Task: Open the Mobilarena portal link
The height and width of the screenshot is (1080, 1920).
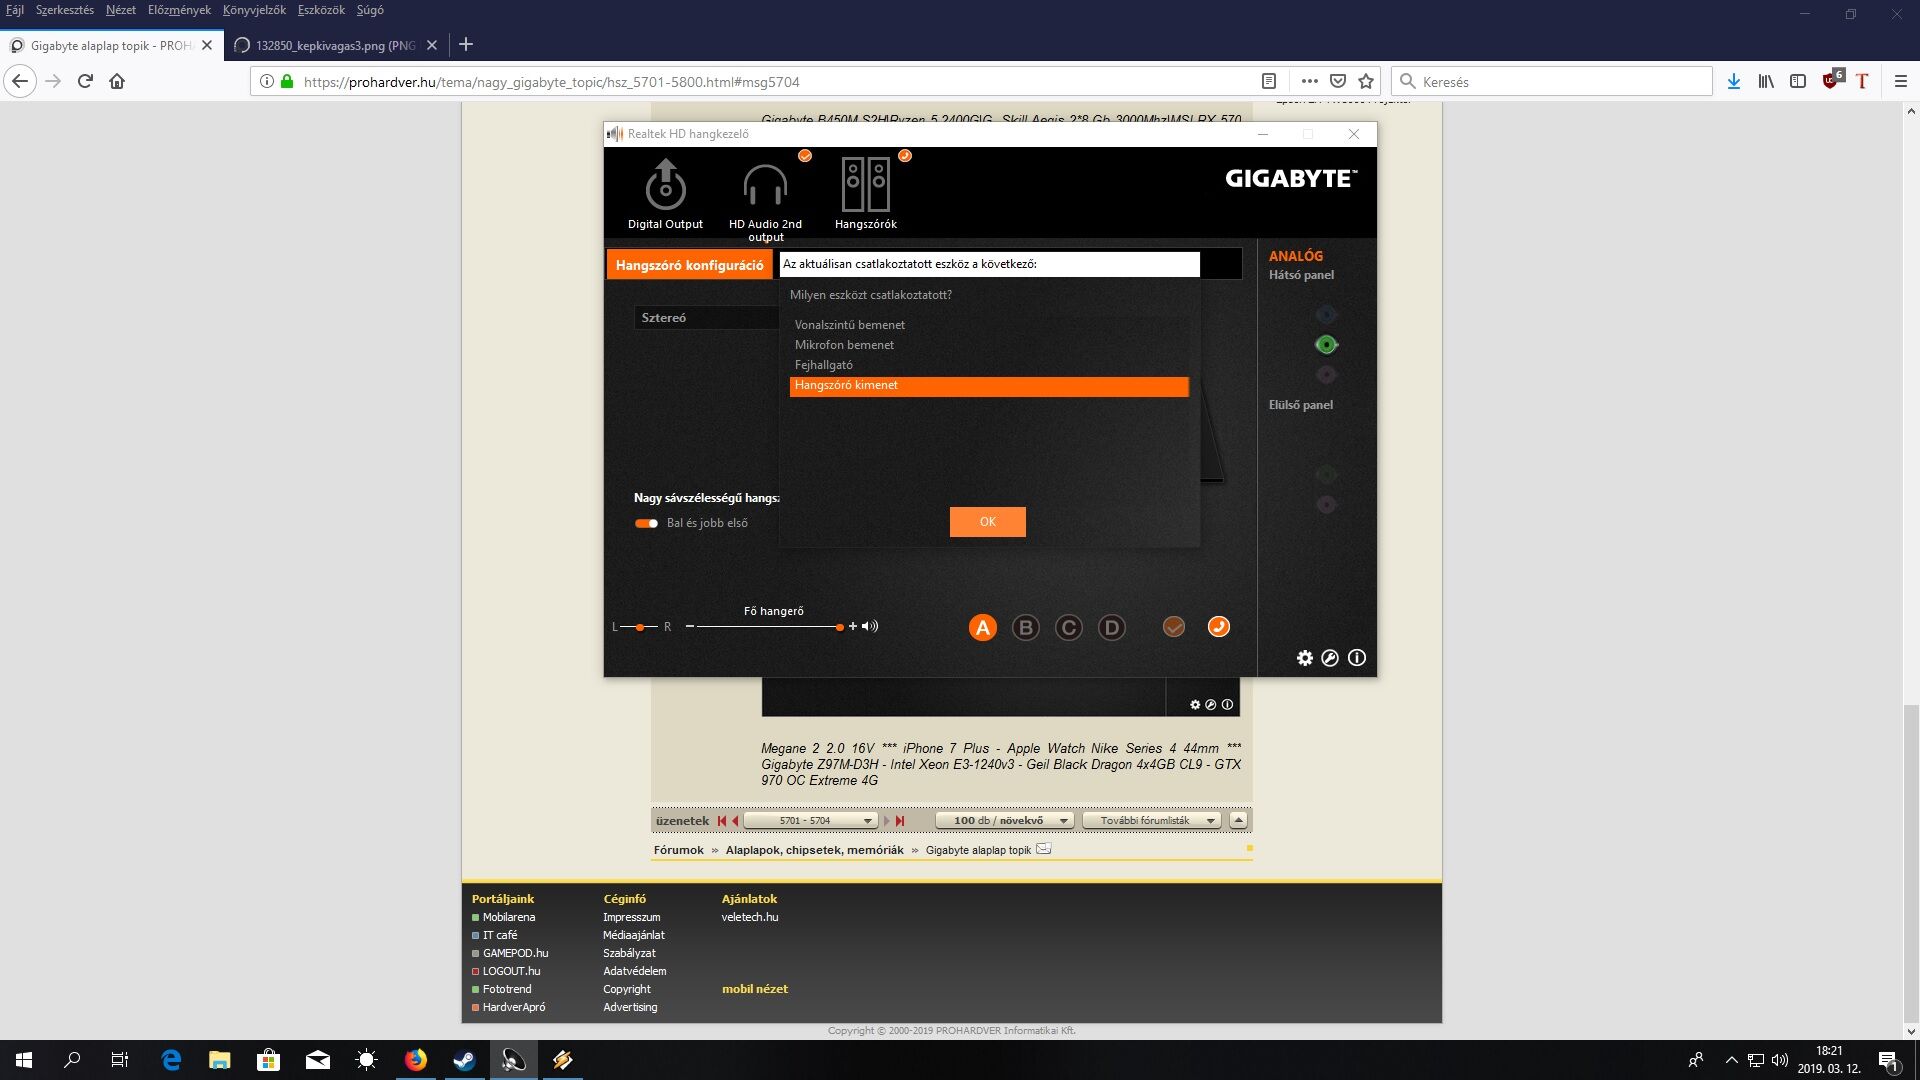Action: pos(509,917)
